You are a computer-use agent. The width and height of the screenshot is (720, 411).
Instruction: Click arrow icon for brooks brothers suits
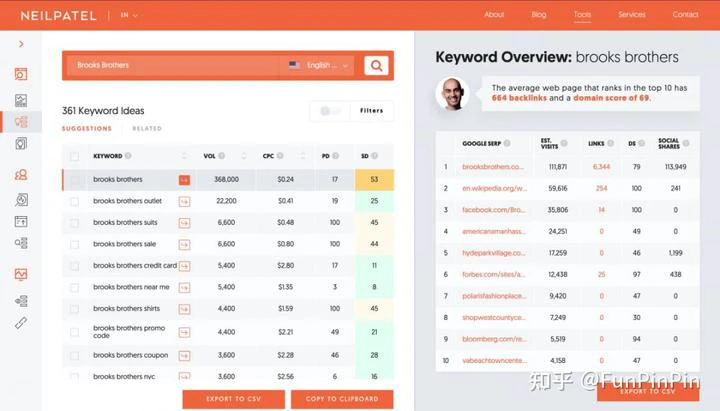tap(184, 223)
